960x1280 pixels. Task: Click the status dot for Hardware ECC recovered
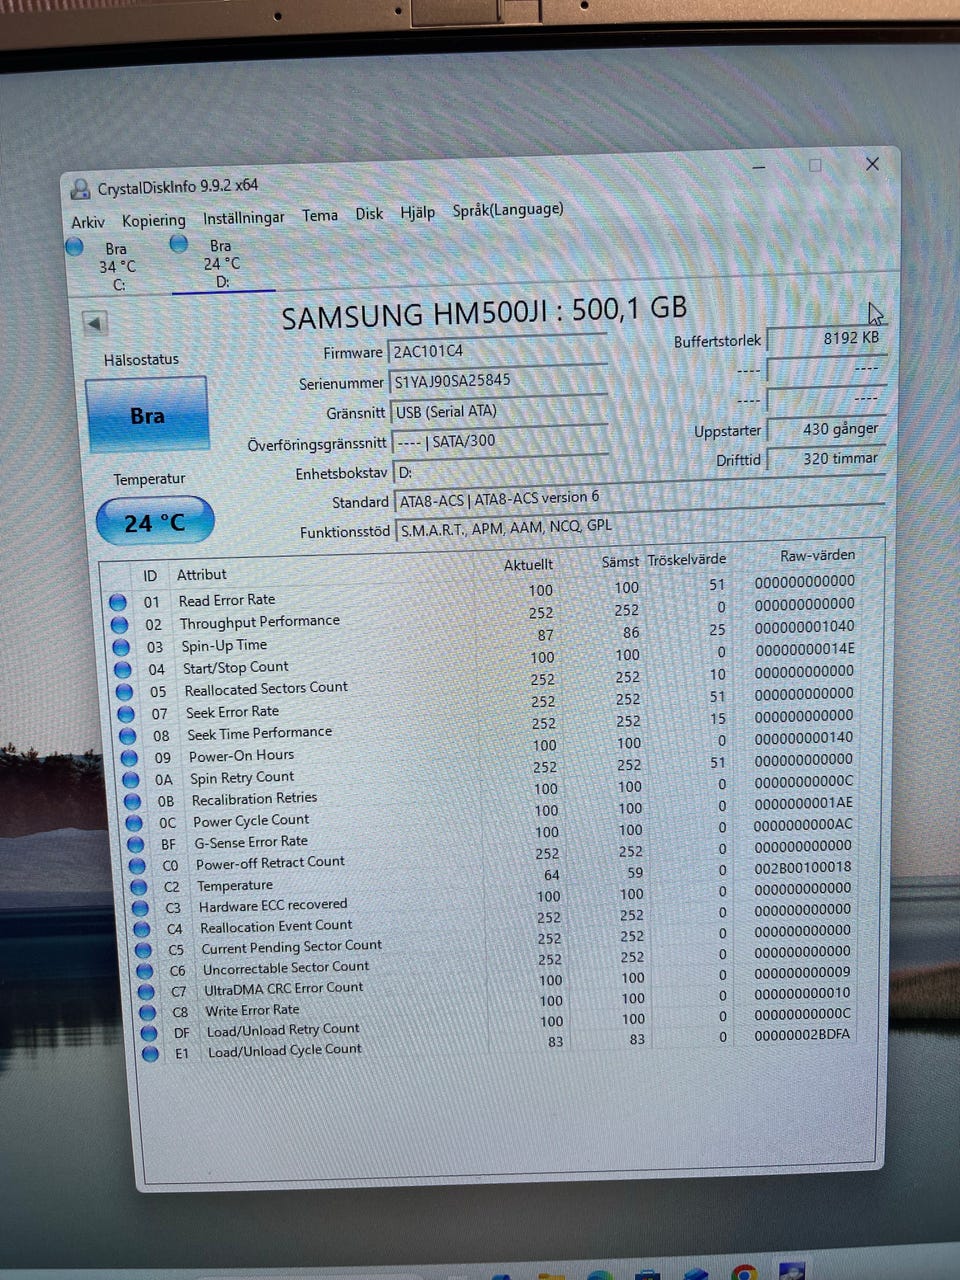pos(141,908)
